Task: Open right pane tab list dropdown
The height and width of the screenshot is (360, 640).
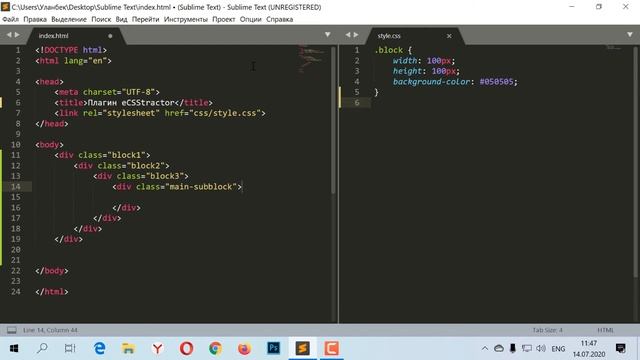Action: [x=630, y=35]
